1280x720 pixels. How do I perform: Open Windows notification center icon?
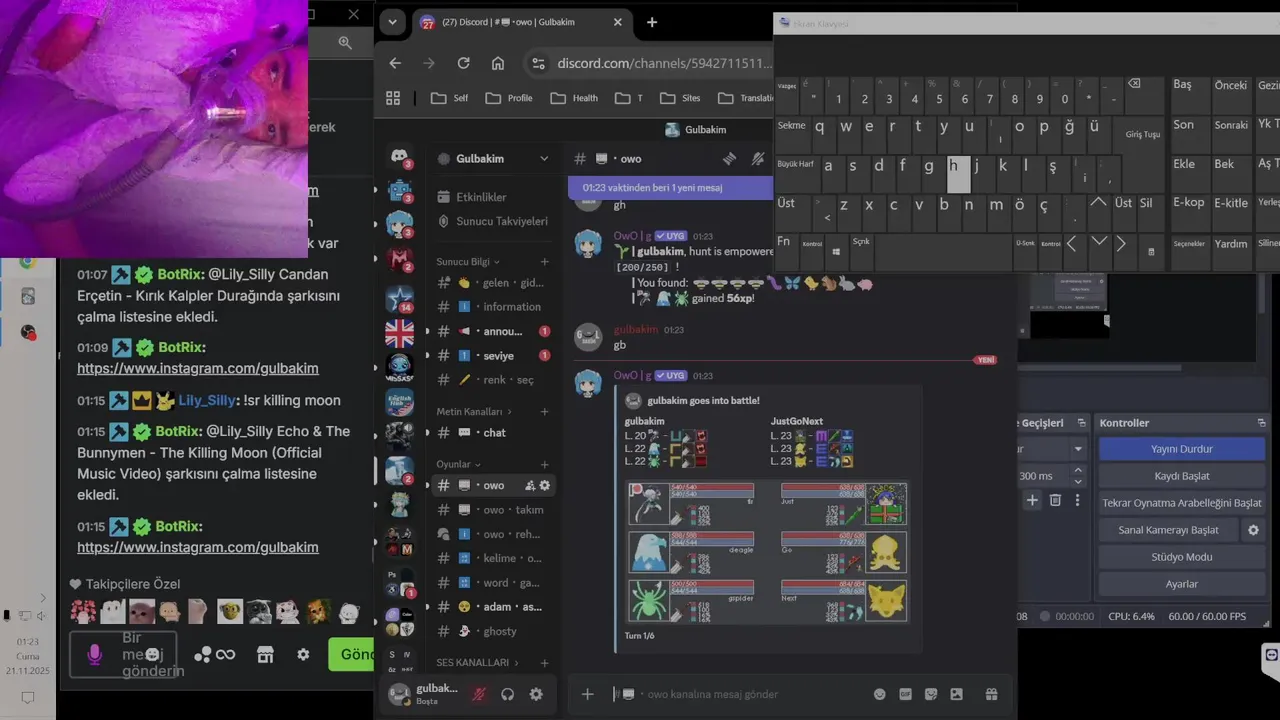[28, 697]
